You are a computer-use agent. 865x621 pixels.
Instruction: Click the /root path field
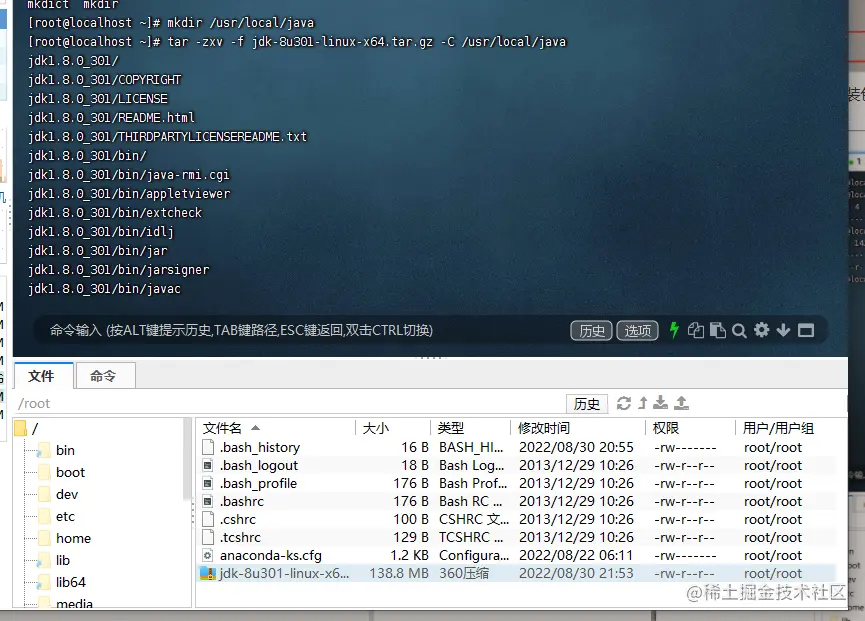[290, 403]
